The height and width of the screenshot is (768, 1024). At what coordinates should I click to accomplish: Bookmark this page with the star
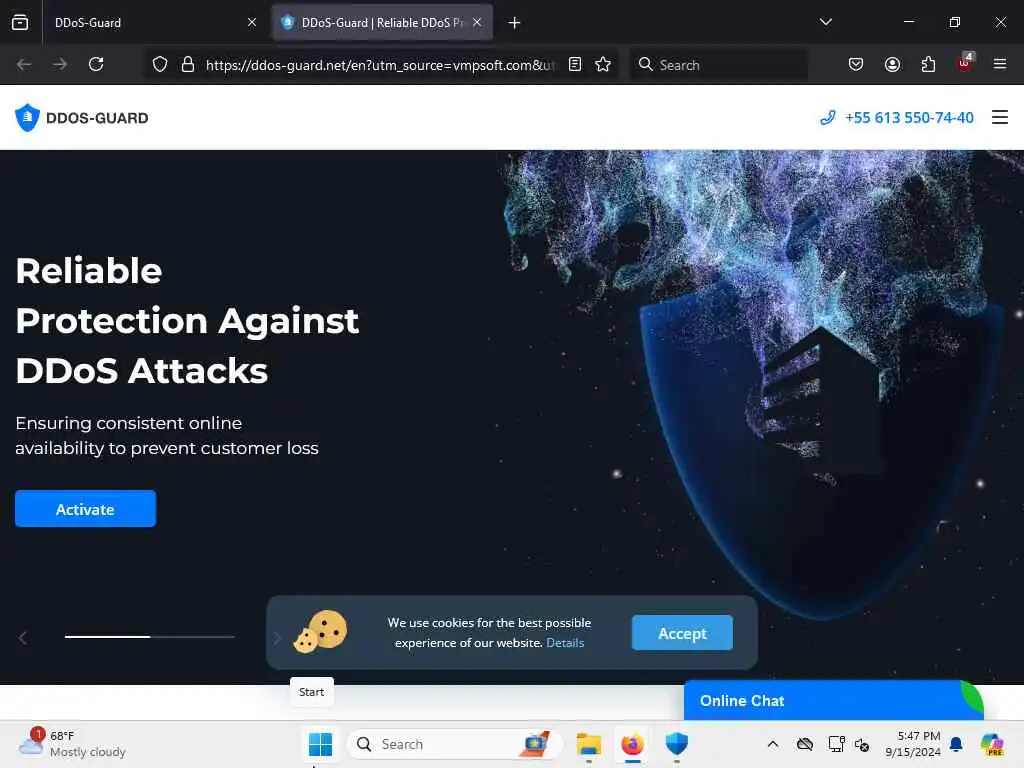tap(603, 64)
